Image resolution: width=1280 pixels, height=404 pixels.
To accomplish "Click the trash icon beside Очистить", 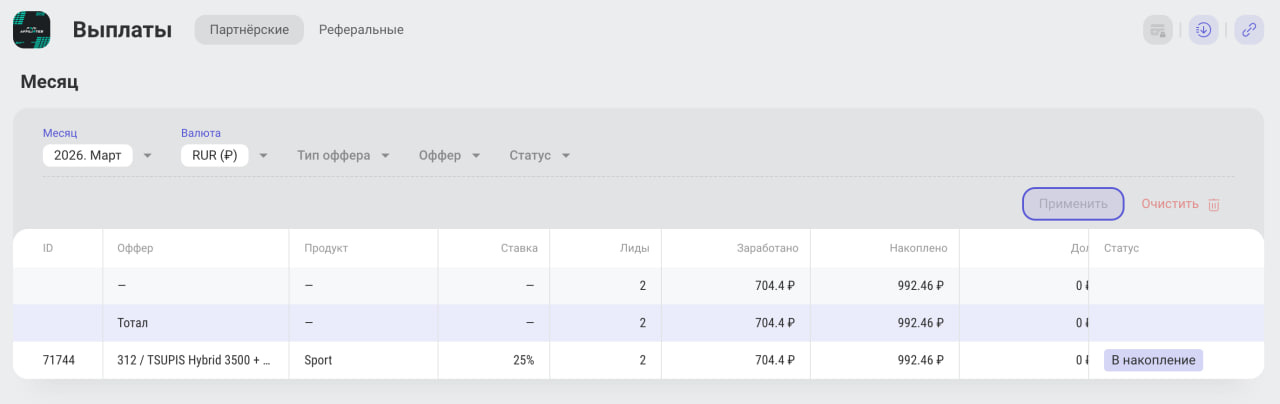I will [1214, 204].
